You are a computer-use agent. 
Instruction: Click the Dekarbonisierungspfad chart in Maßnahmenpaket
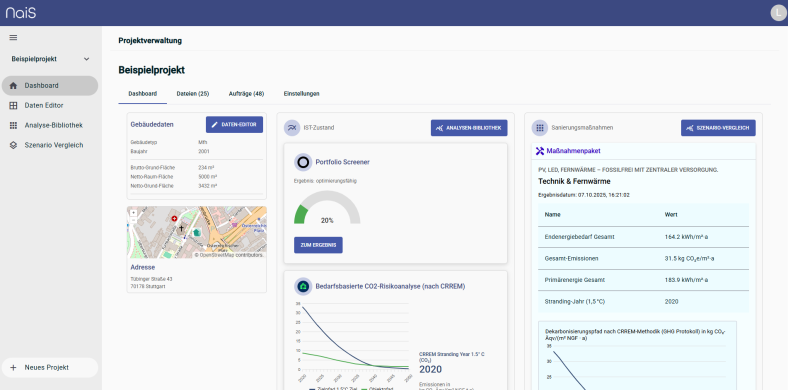637,355
